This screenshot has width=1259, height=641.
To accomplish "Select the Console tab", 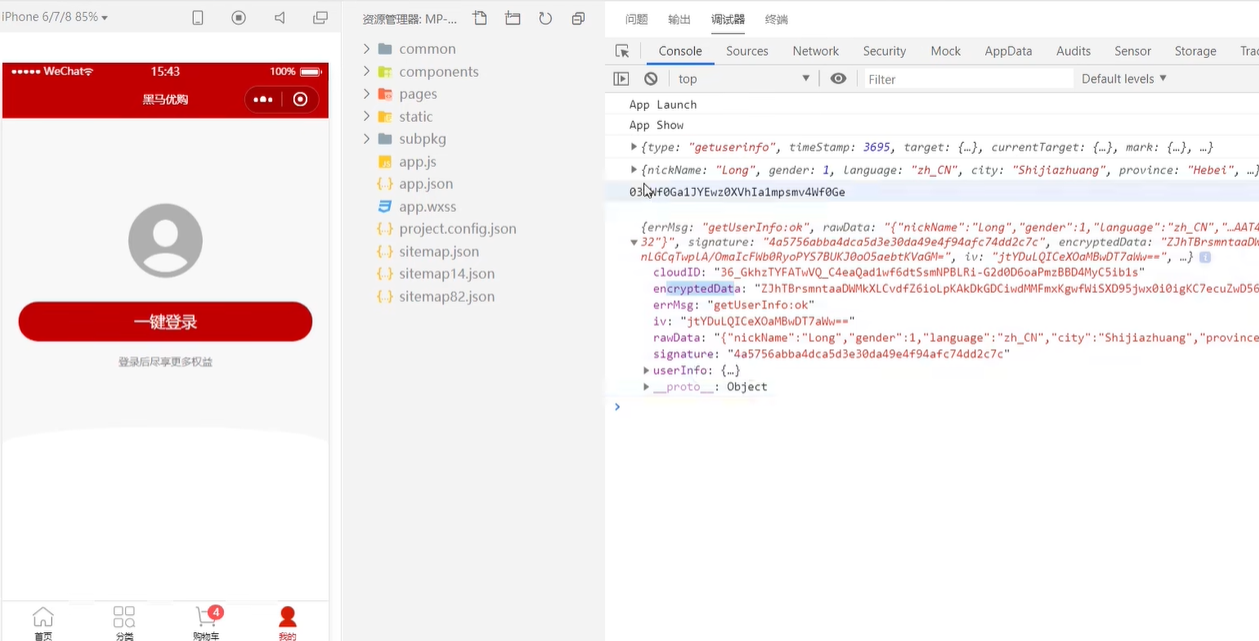I will tap(680, 51).
